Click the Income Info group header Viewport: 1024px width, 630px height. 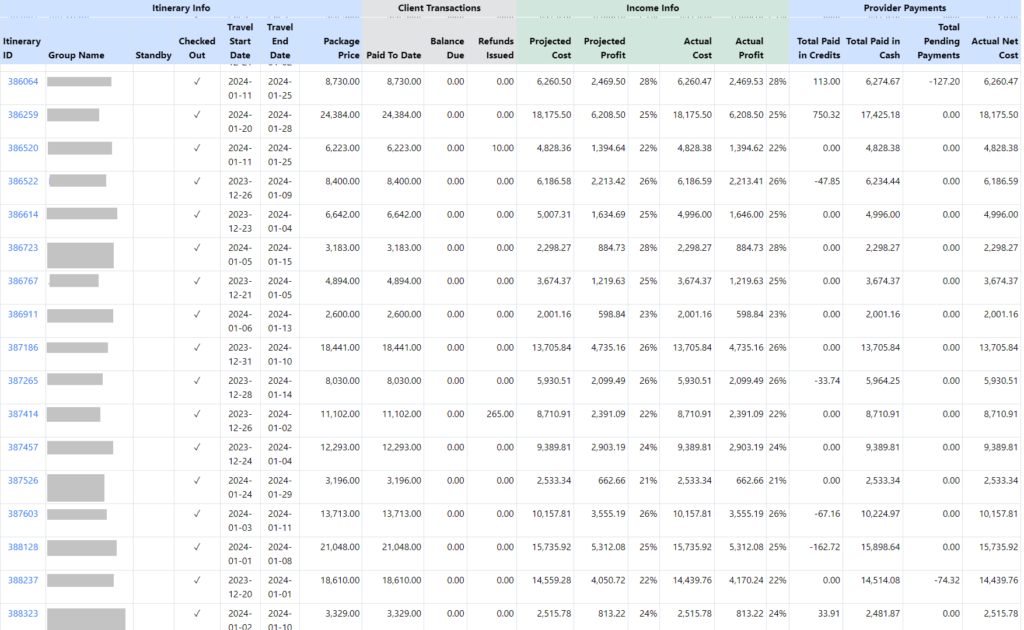(x=652, y=8)
